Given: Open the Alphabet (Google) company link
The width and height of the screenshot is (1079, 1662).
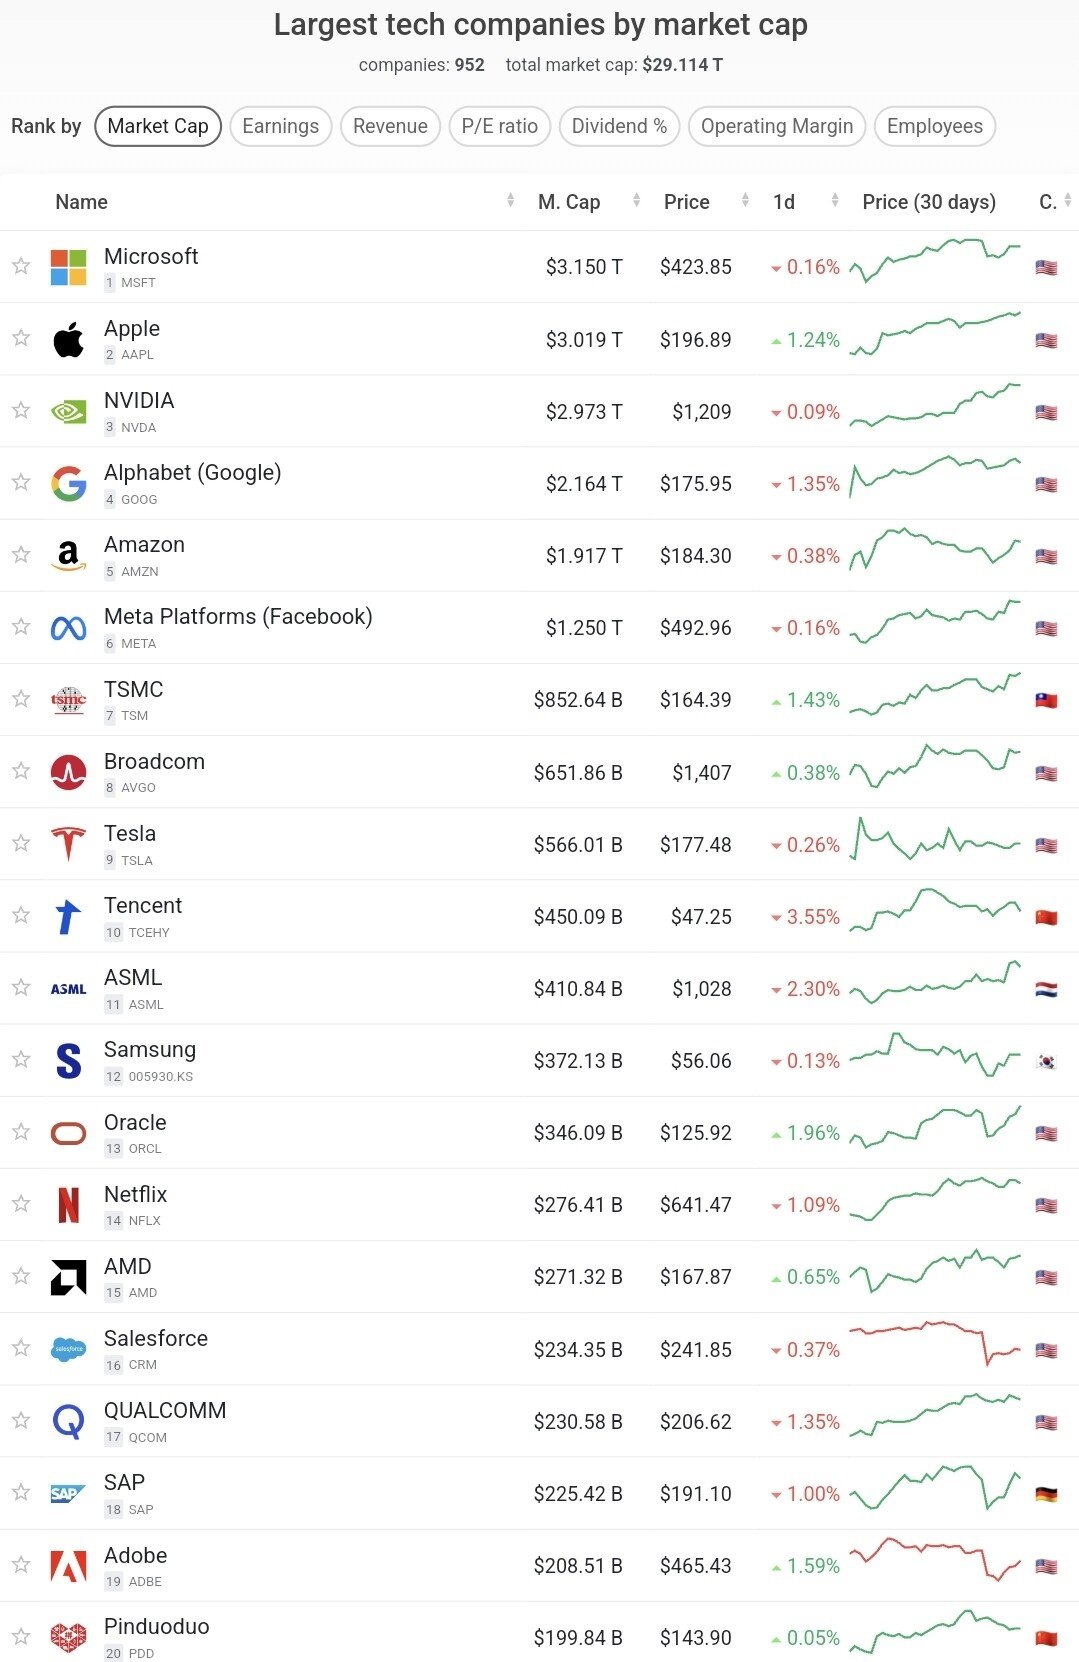Looking at the screenshot, I should coord(192,472).
